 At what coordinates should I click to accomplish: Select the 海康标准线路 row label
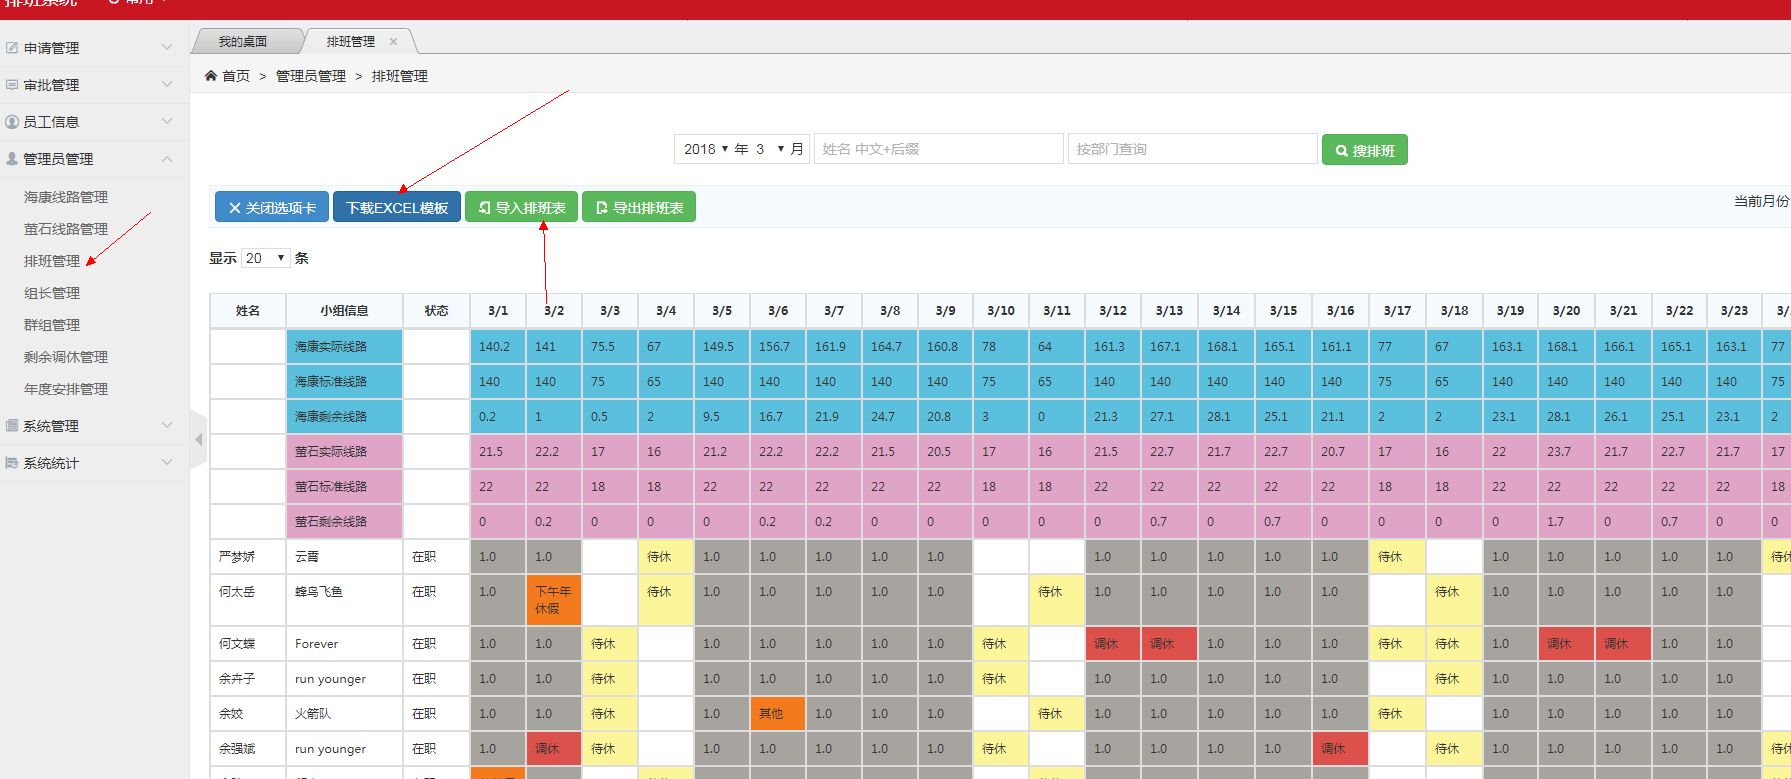[344, 382]
